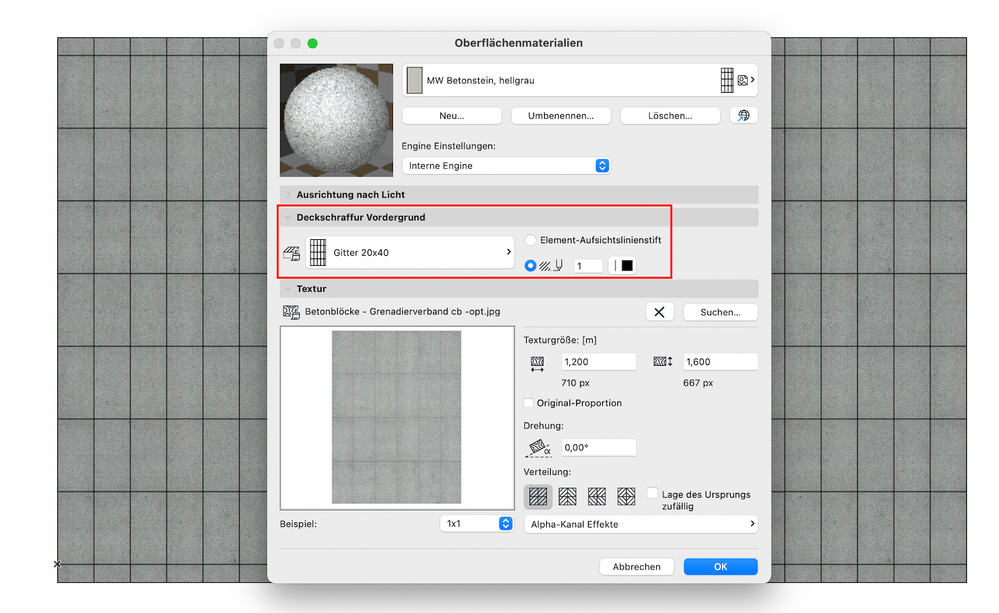Open the MW Betonstein, hellgrau material selector
The height and width of the screenshot is (613, 999).
pos(580,80)
